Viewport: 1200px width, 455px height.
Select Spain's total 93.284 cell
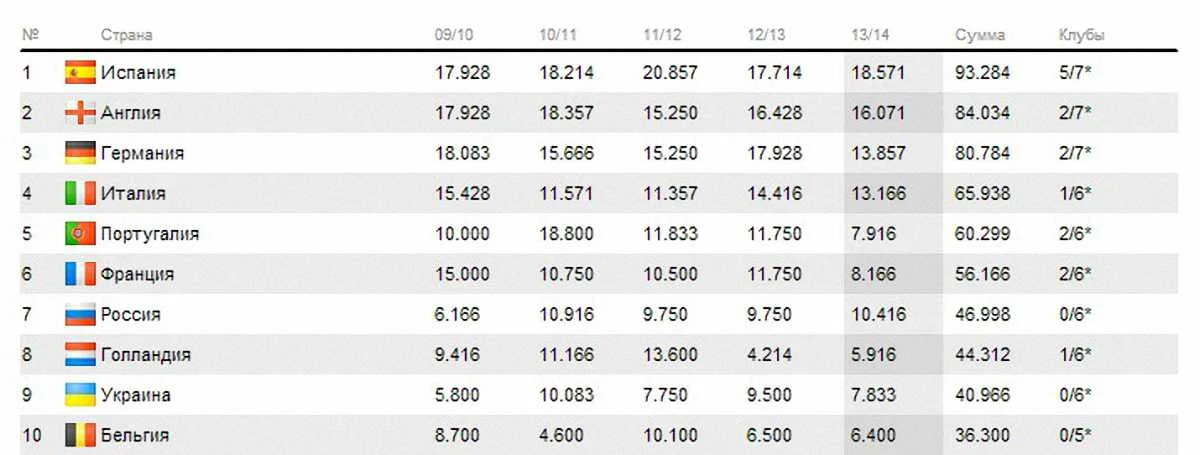pos(982,73)
